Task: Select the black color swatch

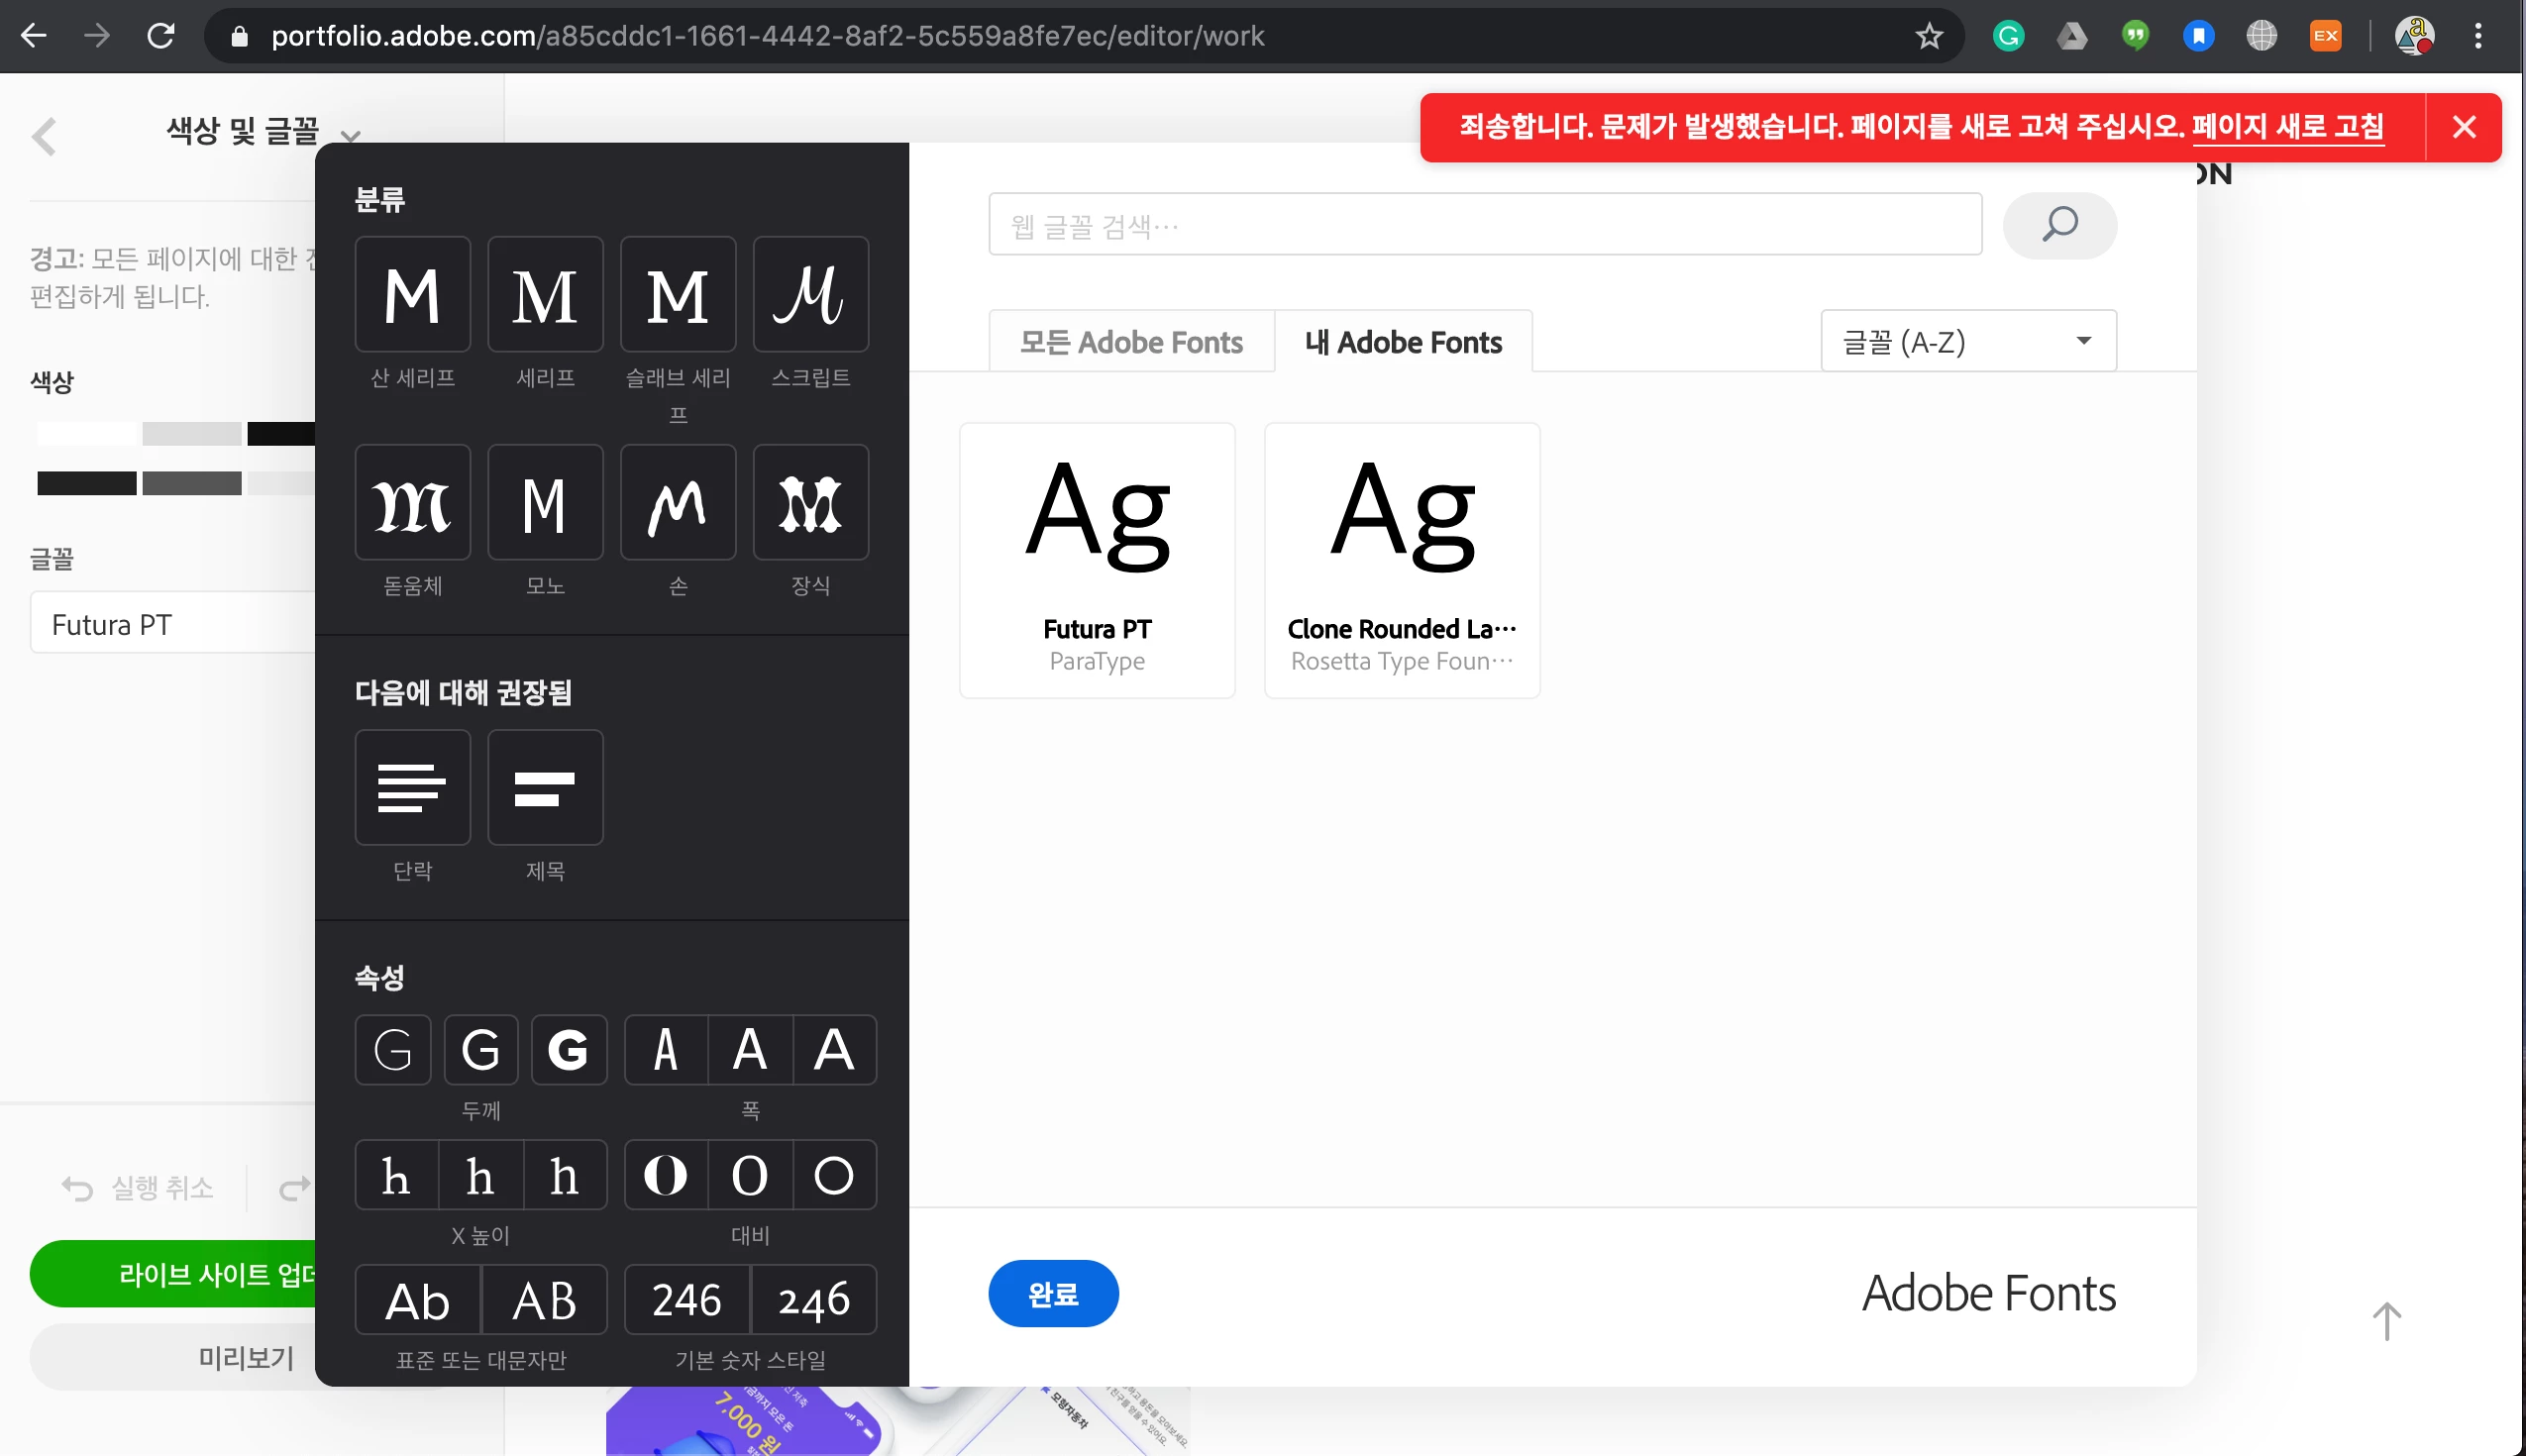Action: click(x=282, y=433)
